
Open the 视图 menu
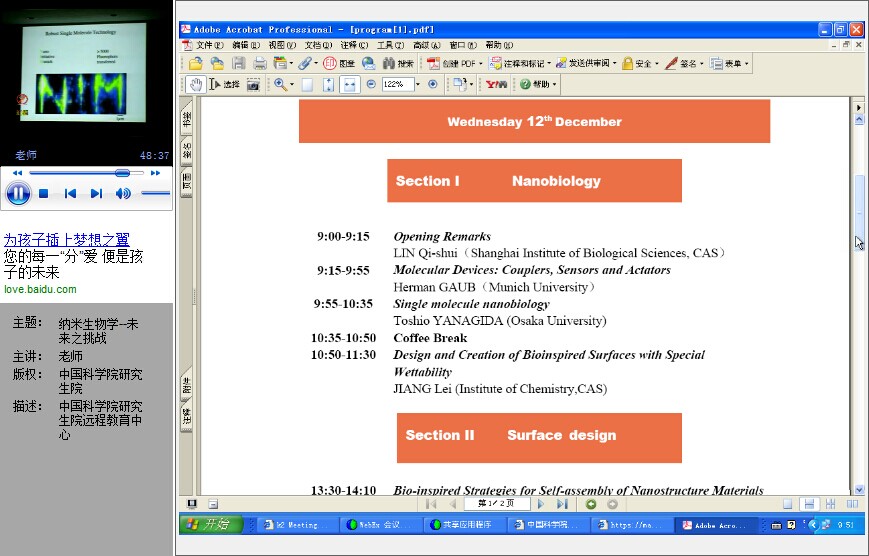(282, 45)
